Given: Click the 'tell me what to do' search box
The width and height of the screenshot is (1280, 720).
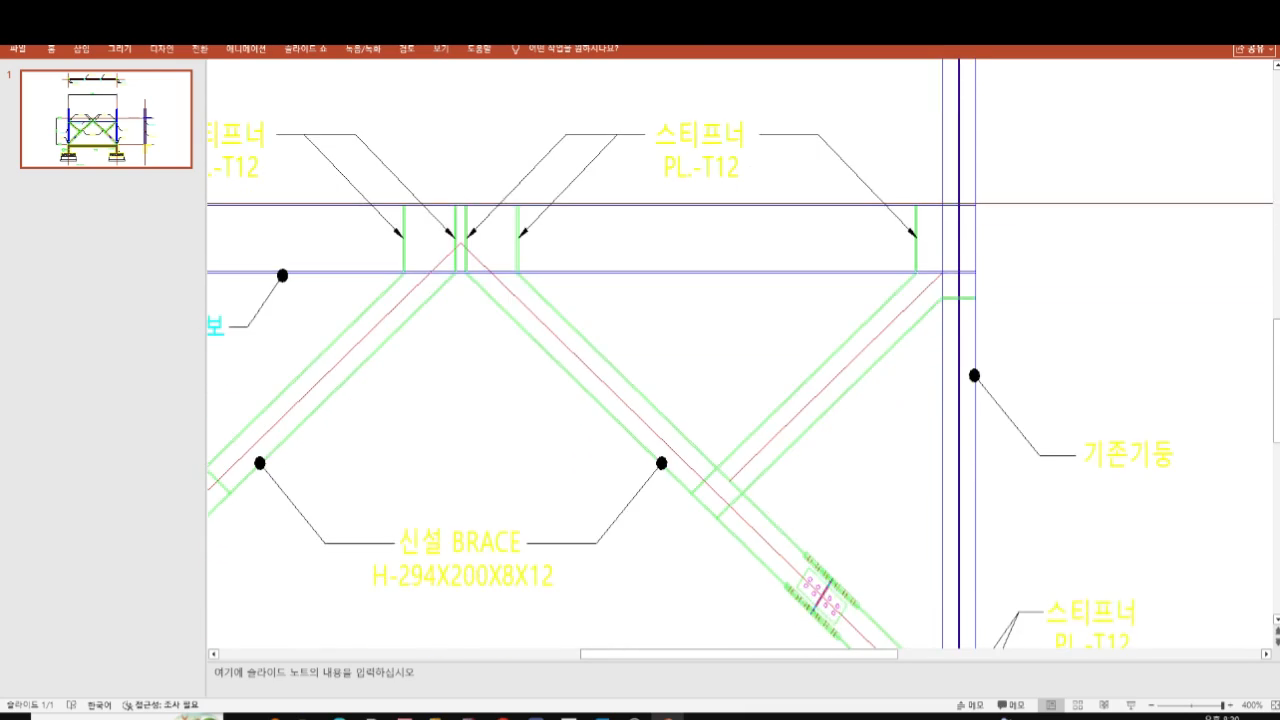Looking at the screenshot, I should tap(573, 49).
